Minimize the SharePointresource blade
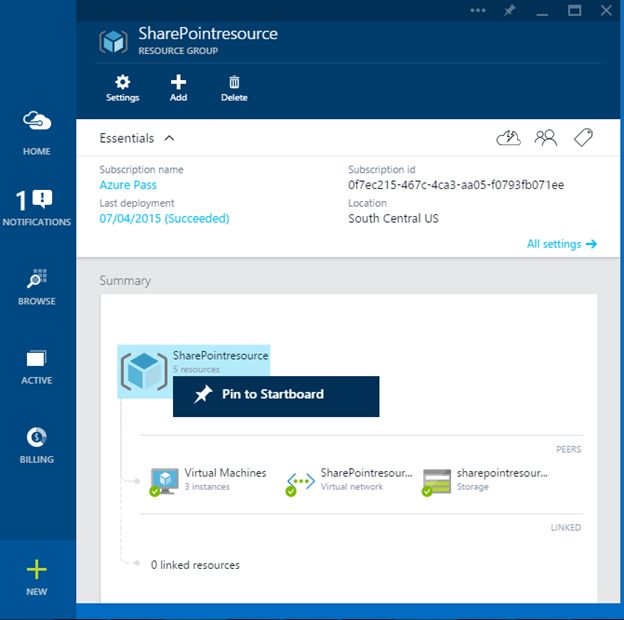 tap(542, 14)
